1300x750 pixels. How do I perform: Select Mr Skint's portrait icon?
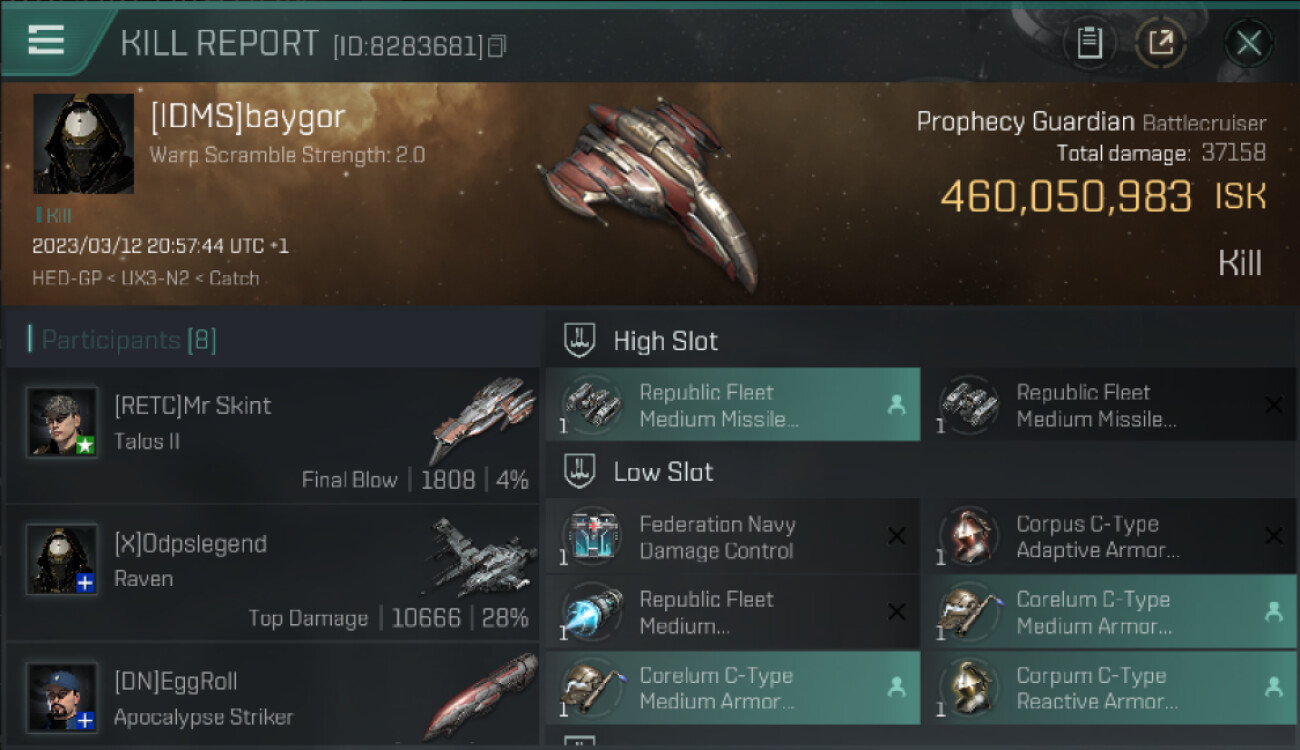62,422
